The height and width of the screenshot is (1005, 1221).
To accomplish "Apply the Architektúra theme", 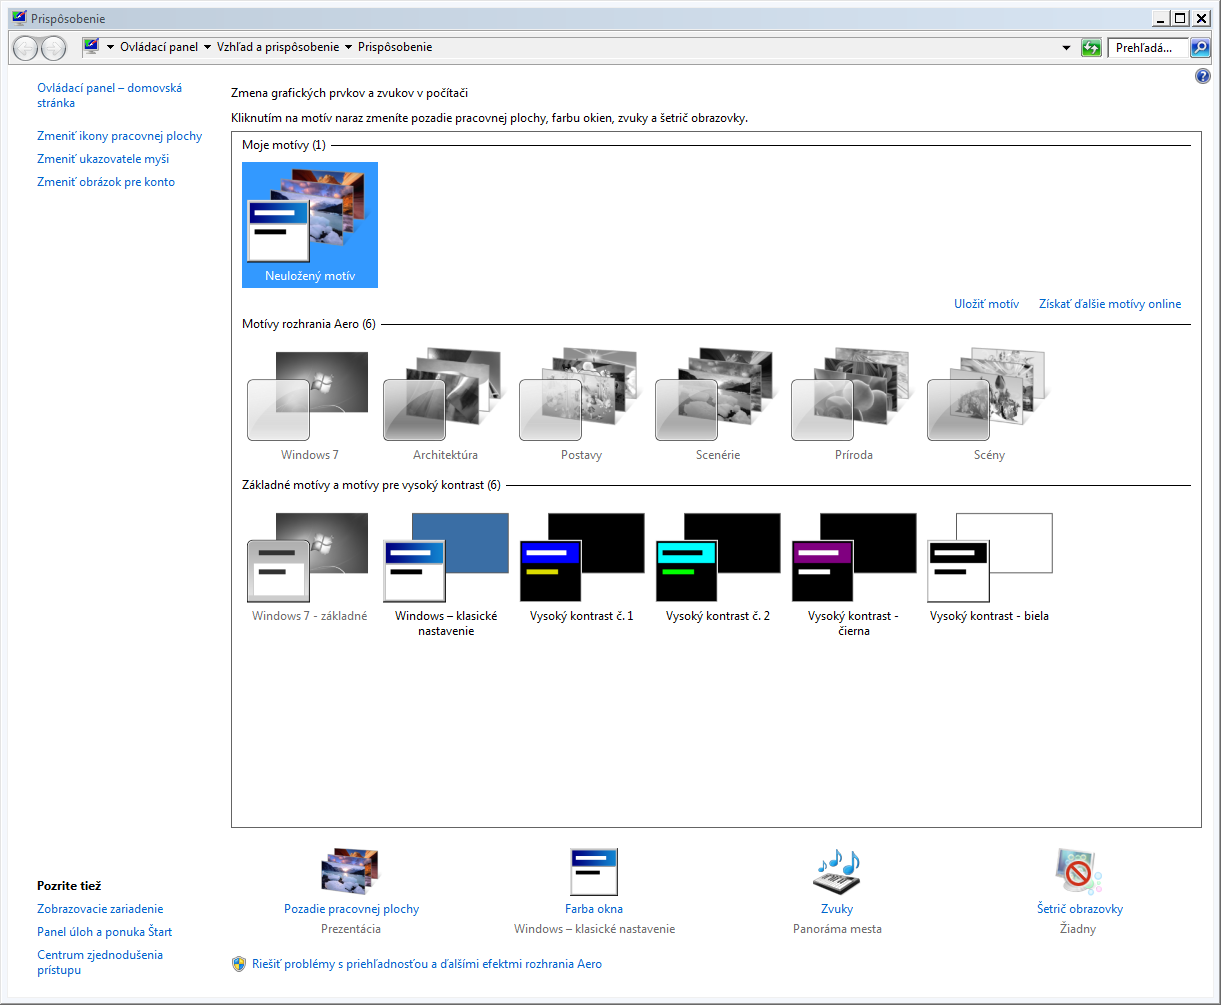I will [x=445, y=405].
